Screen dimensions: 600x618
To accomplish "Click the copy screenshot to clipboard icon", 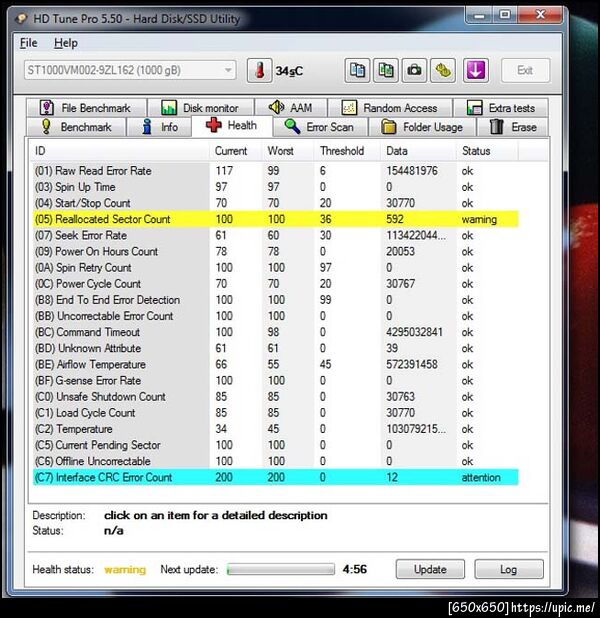I will coord(386,71).
